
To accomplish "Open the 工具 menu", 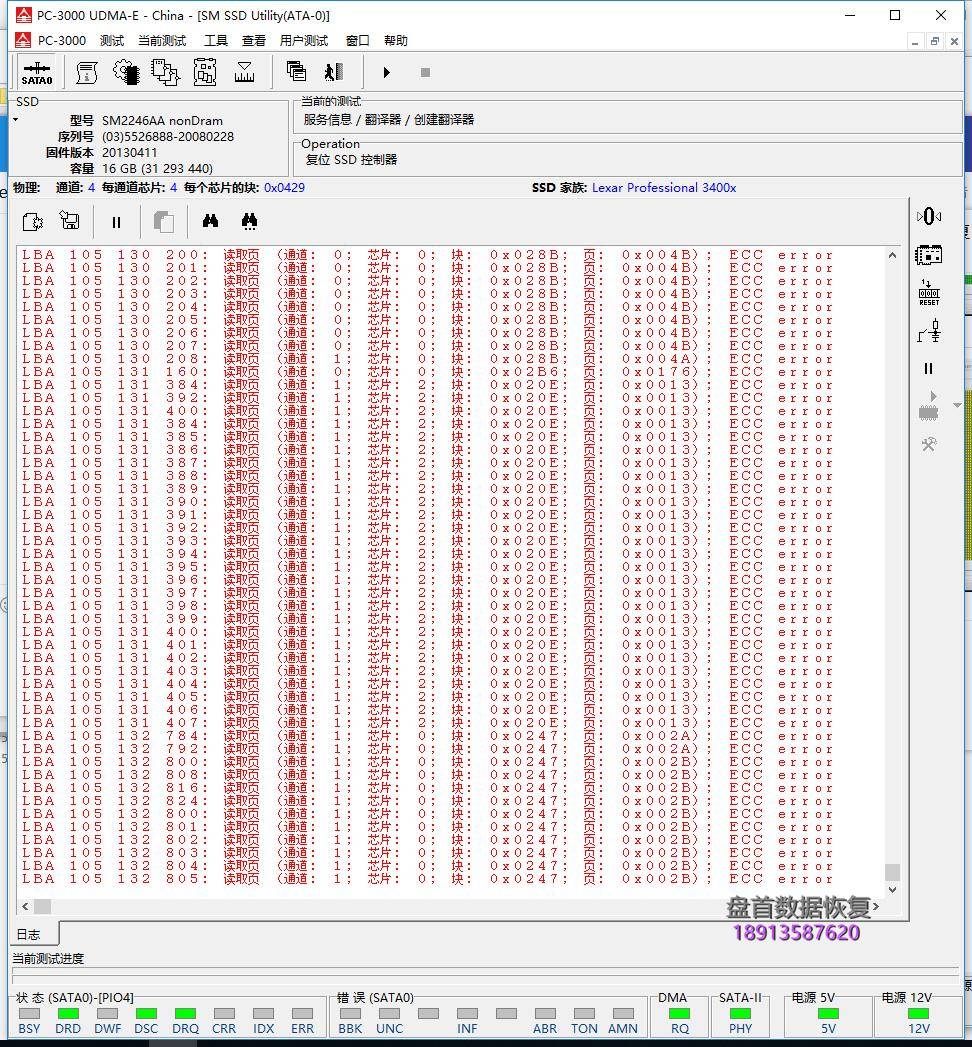I will 216,41.
